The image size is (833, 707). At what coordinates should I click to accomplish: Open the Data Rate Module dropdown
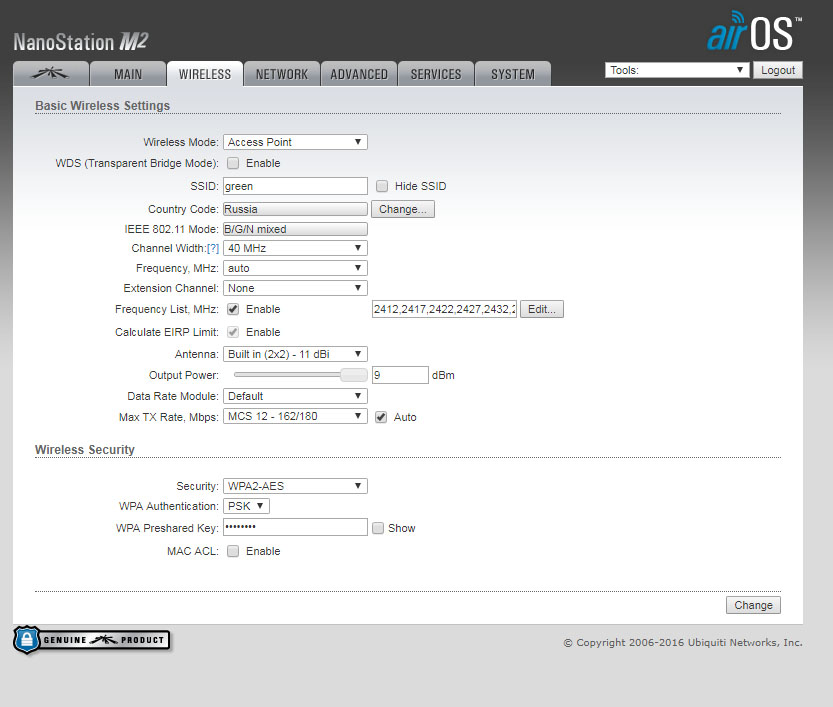point(295,396)
